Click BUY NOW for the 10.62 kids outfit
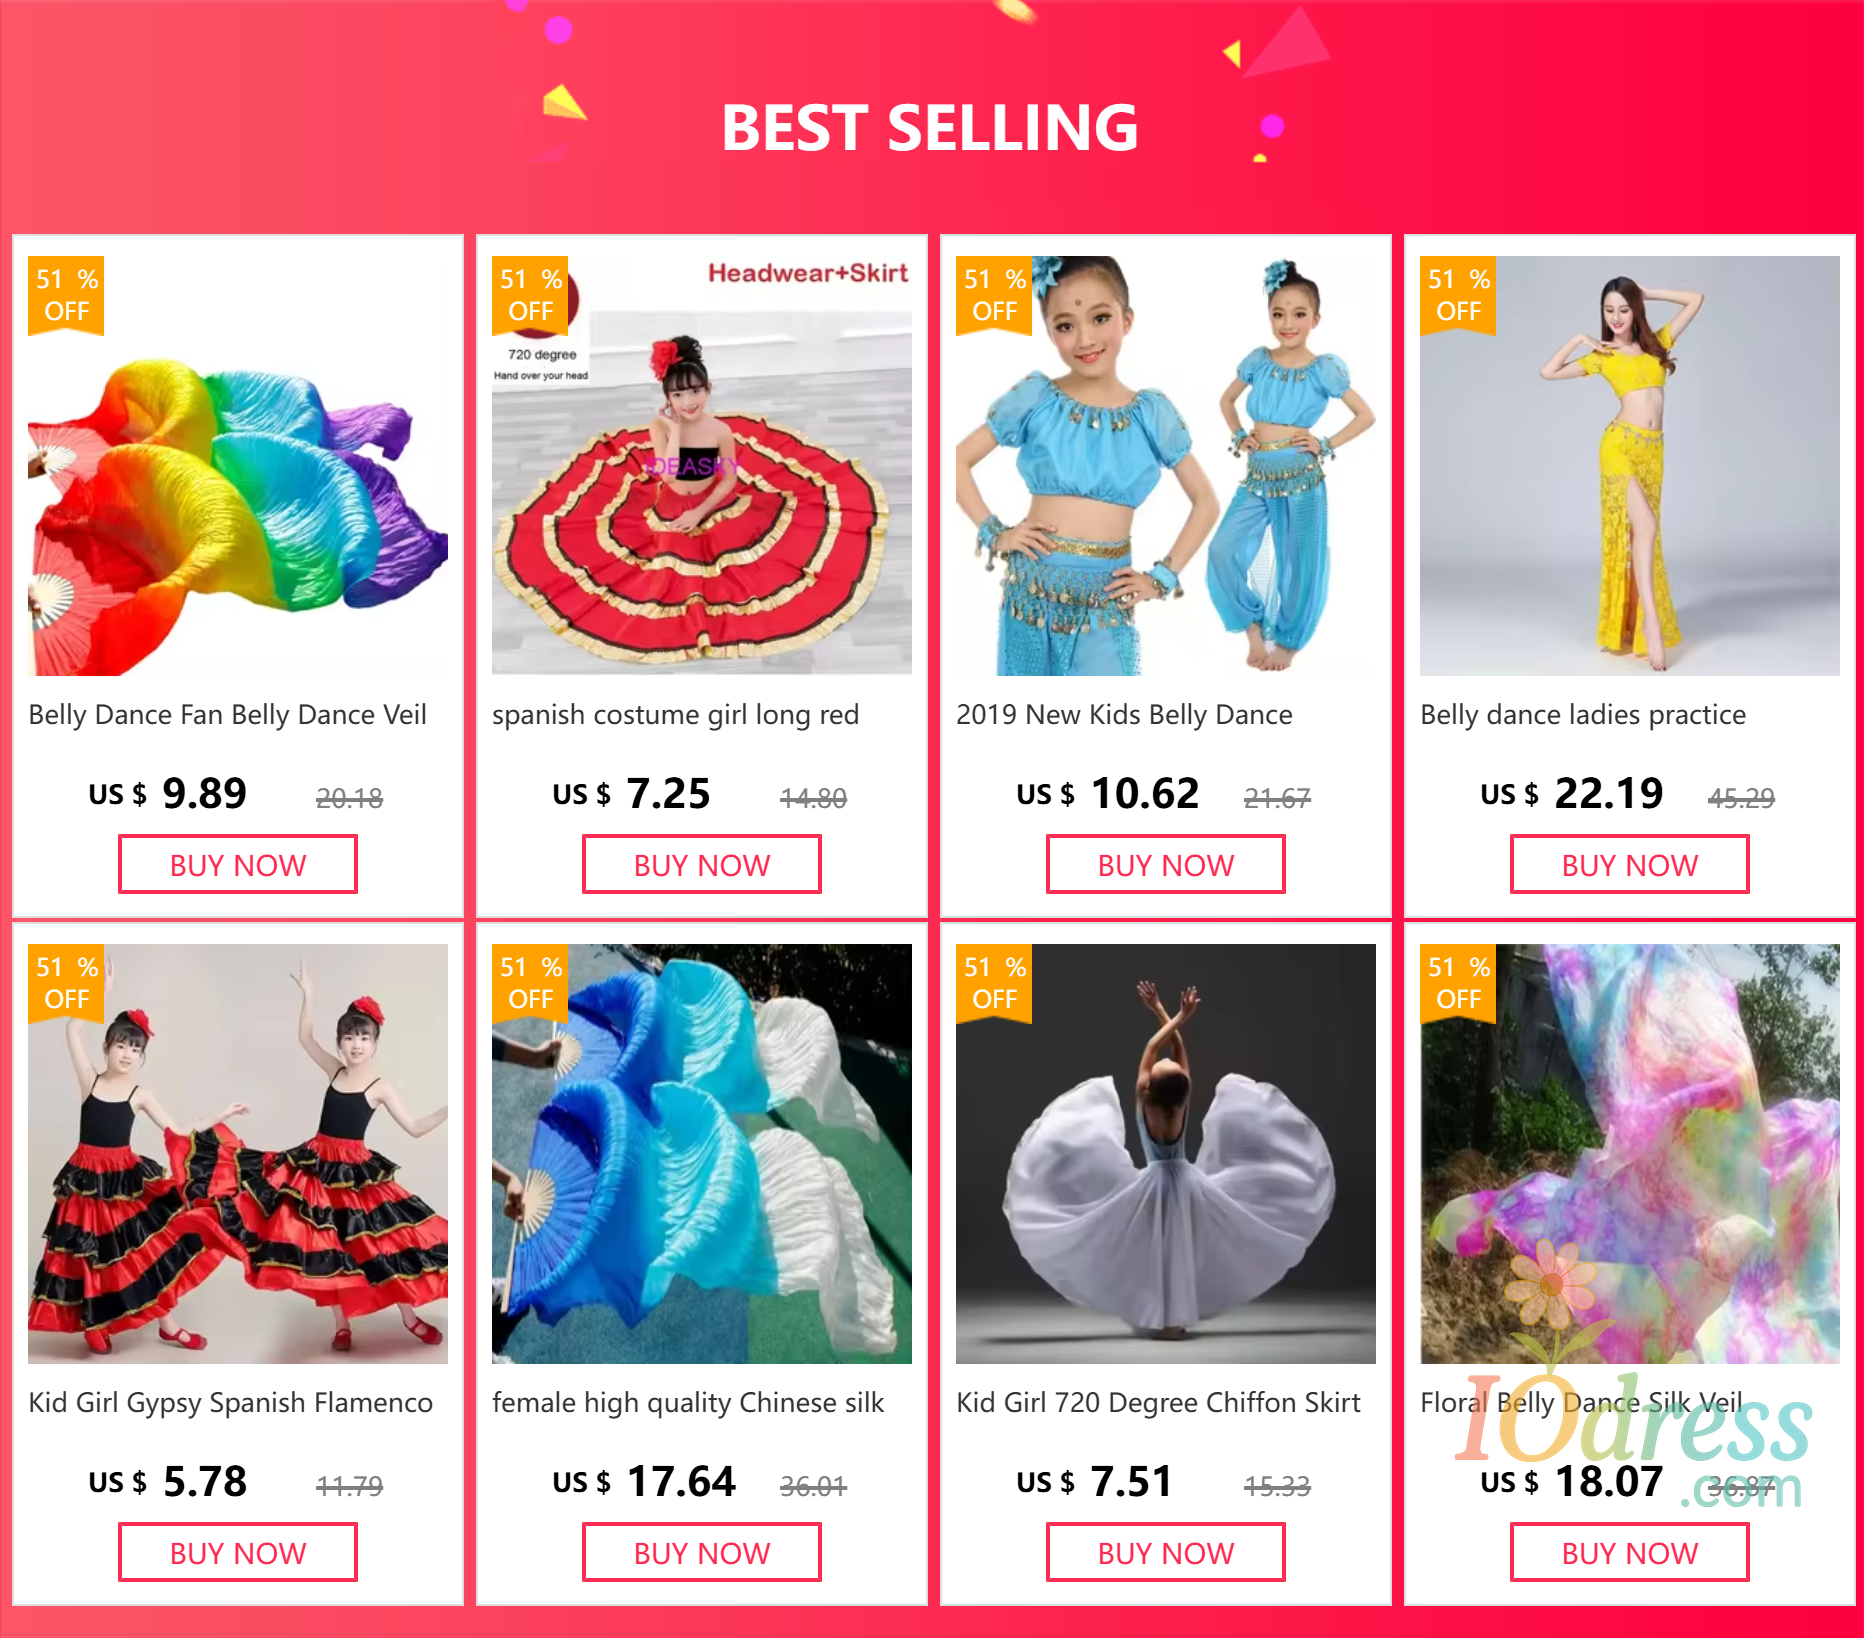 point(1166,865)
